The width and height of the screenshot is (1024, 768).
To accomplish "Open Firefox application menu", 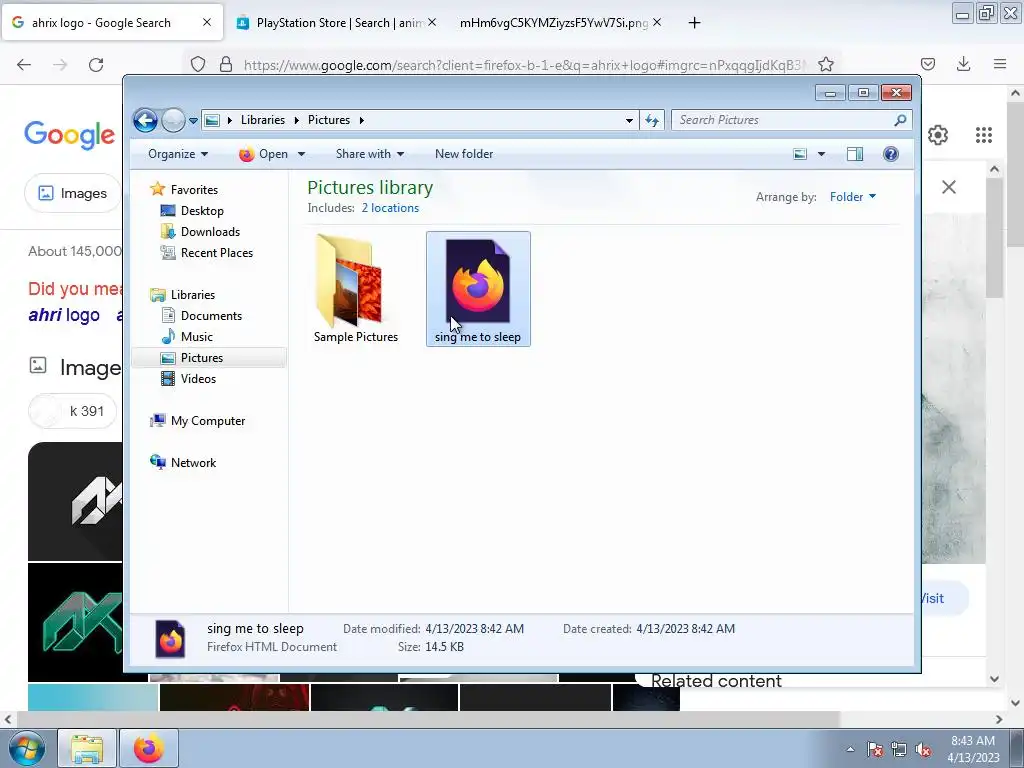I will coord(1000,64).
